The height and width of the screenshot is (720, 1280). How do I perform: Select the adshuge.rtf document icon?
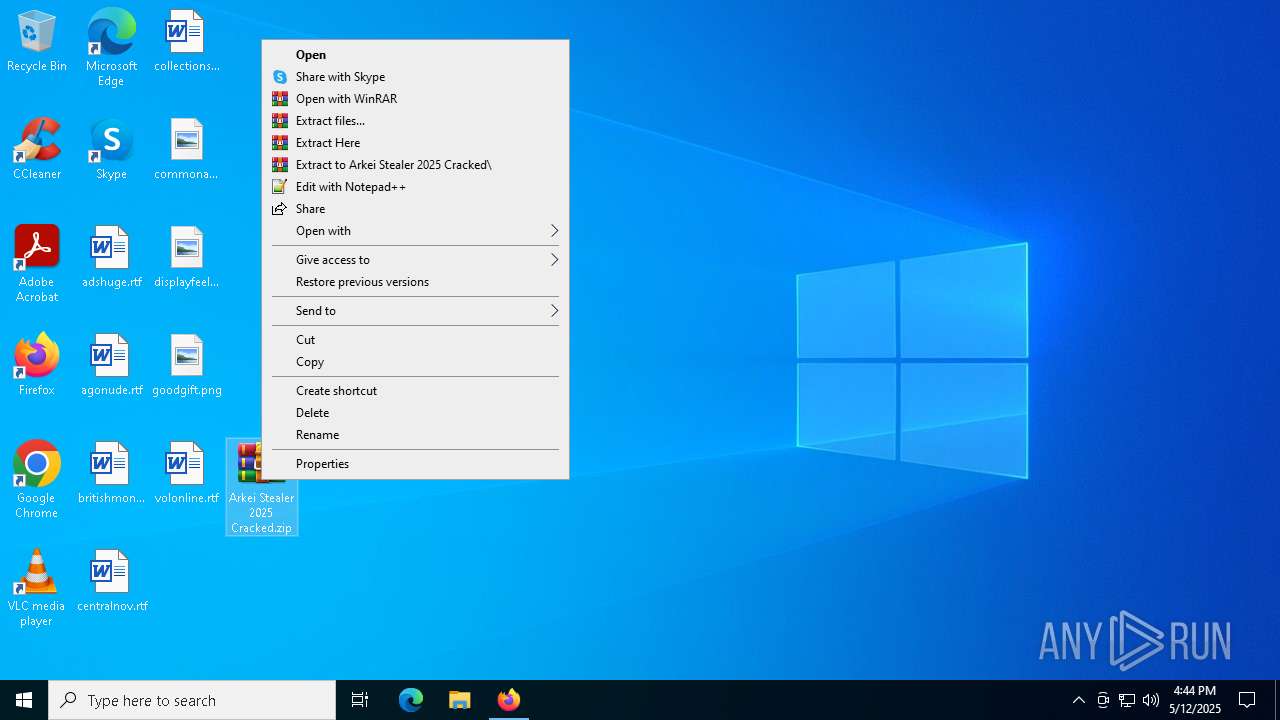[111, 258]
